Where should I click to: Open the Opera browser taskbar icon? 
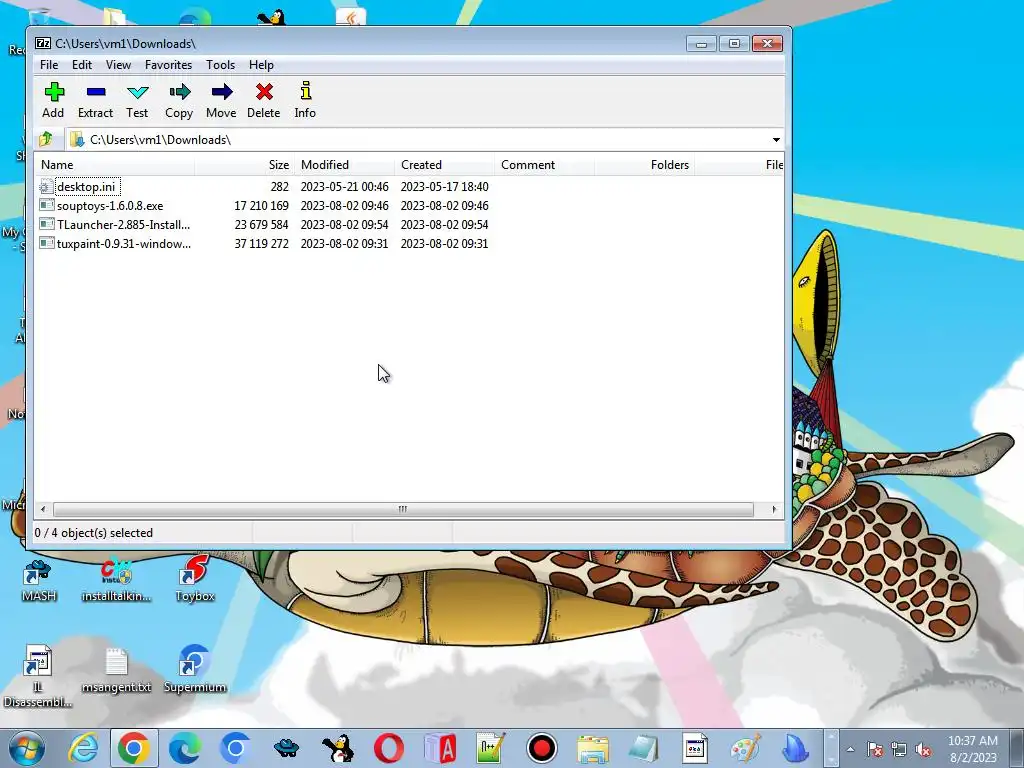click(389, 748)
